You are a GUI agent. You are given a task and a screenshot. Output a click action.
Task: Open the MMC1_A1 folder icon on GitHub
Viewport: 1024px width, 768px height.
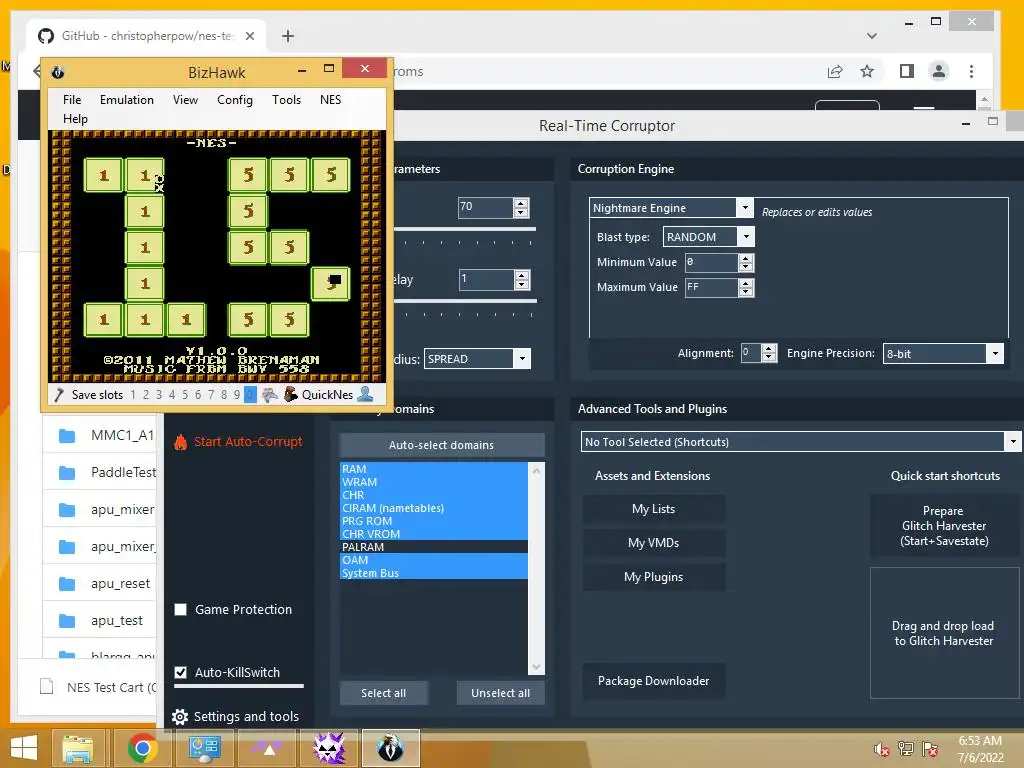click(67, 436)
